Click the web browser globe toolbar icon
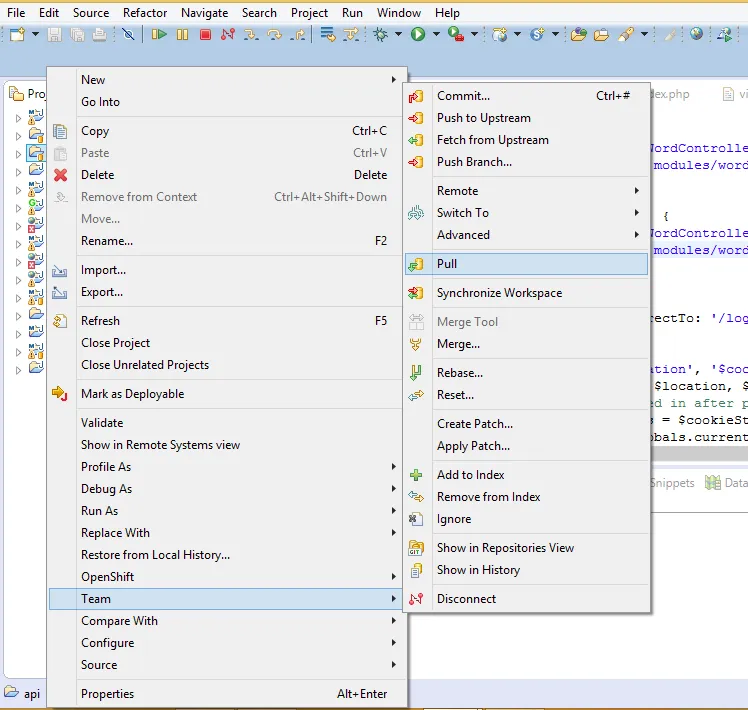The width and height of the screenshot is (748, 710). (697, 35)
